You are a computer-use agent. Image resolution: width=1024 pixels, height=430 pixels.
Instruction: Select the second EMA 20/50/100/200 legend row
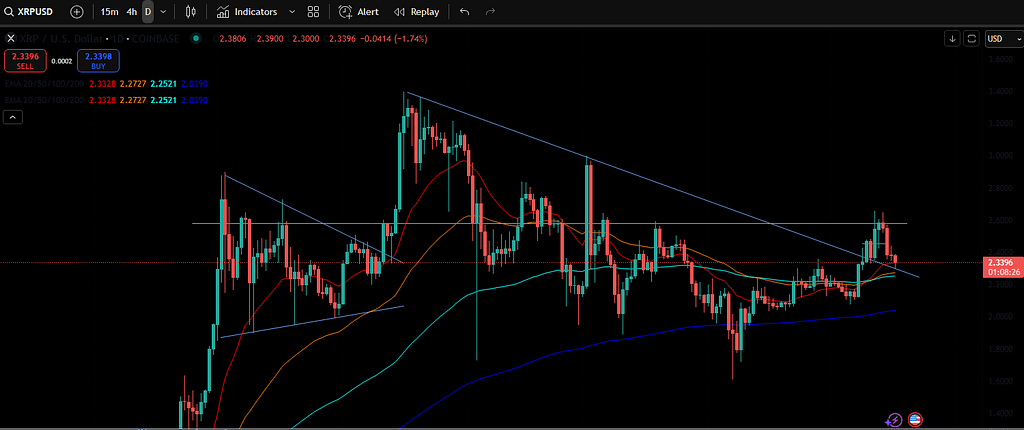(x=106, y=100)
